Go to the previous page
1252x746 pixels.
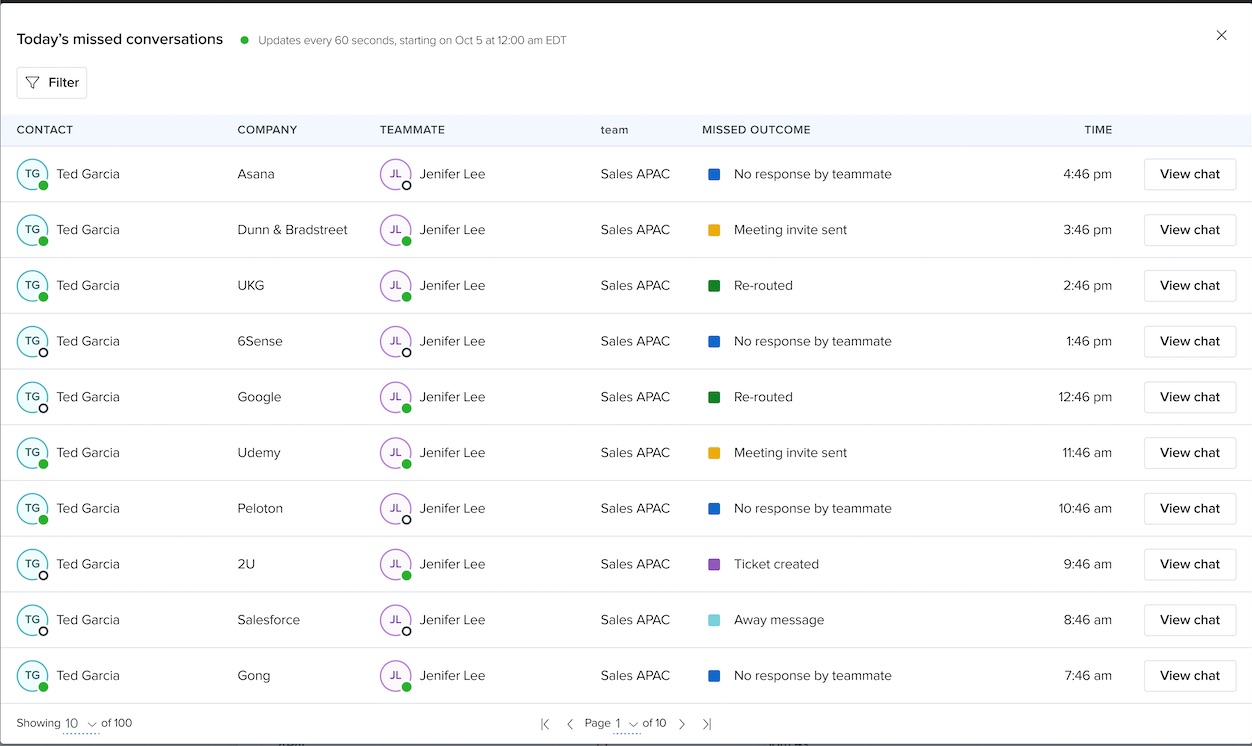[x=570, y=724]
